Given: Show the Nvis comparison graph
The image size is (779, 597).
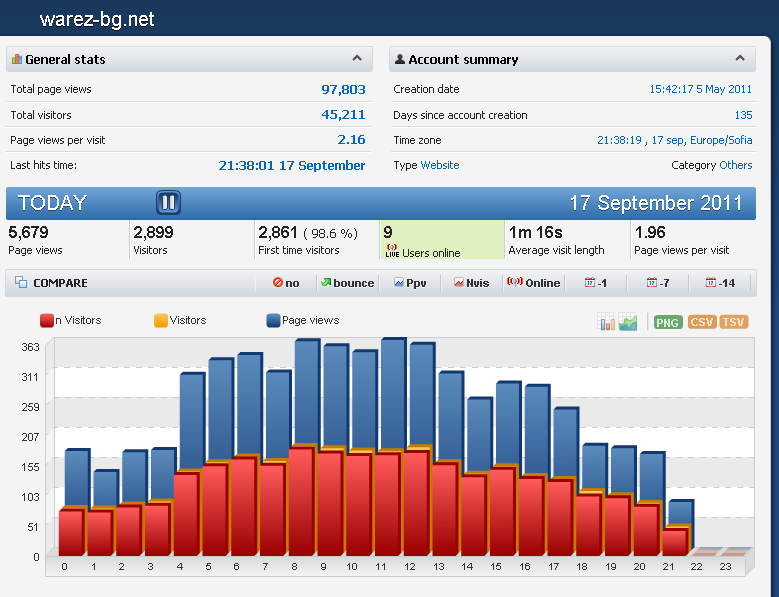Looking at the screenshot, I should 471,283.
